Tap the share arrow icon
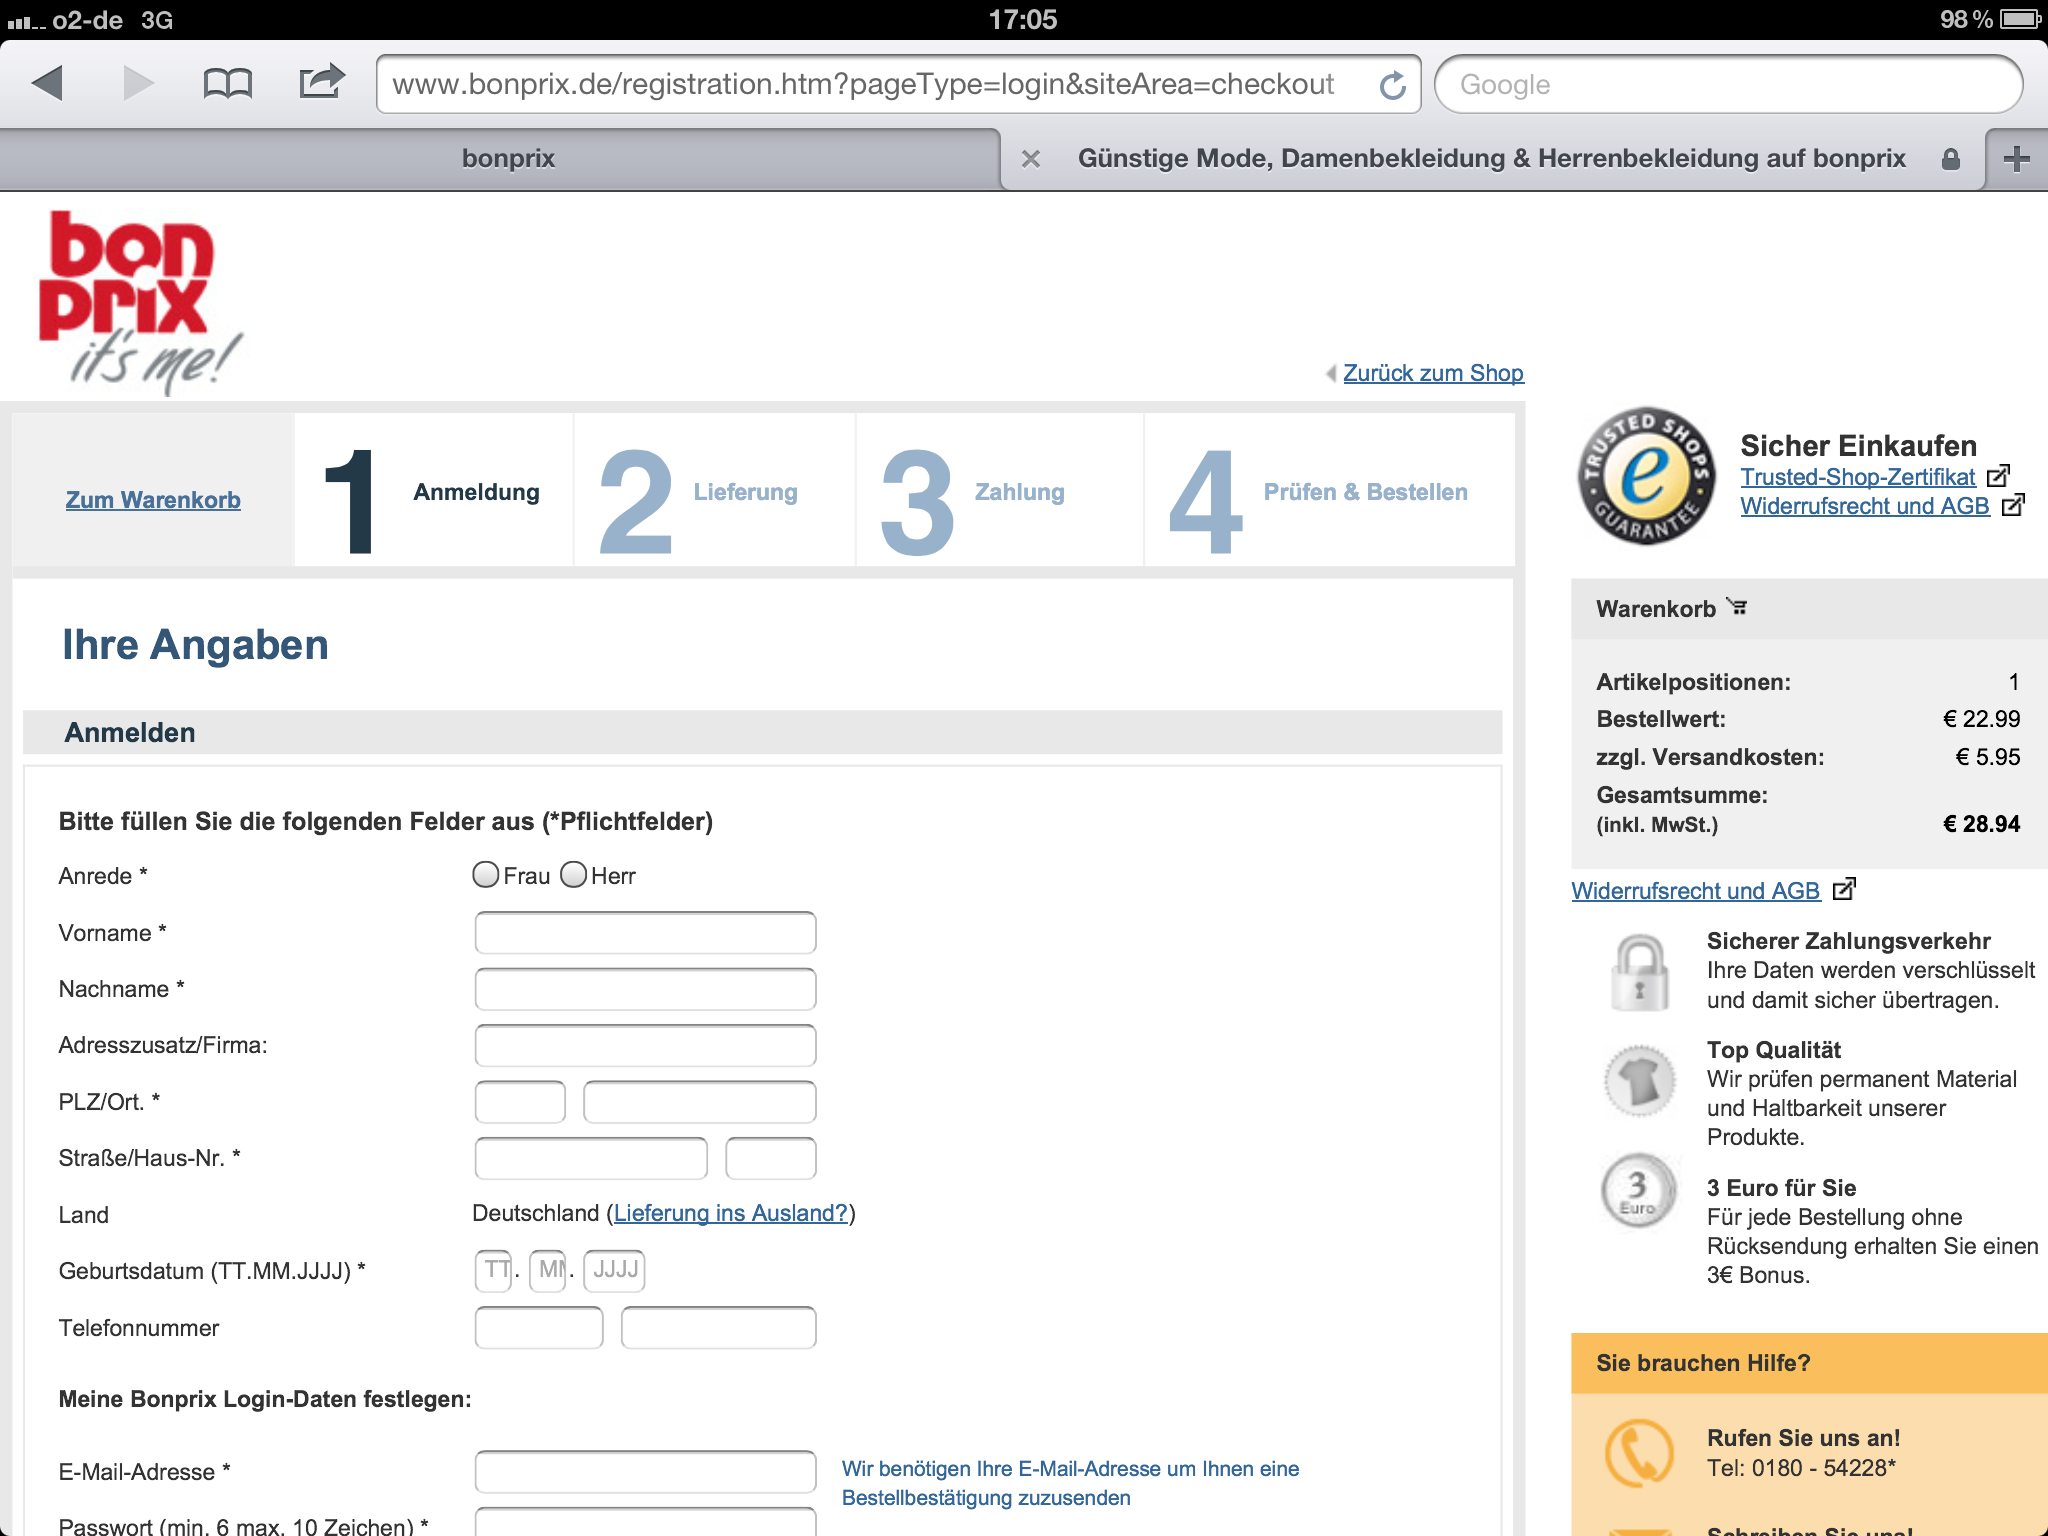The height and width of the screenshot is (1536, 2048). point(321,82)
